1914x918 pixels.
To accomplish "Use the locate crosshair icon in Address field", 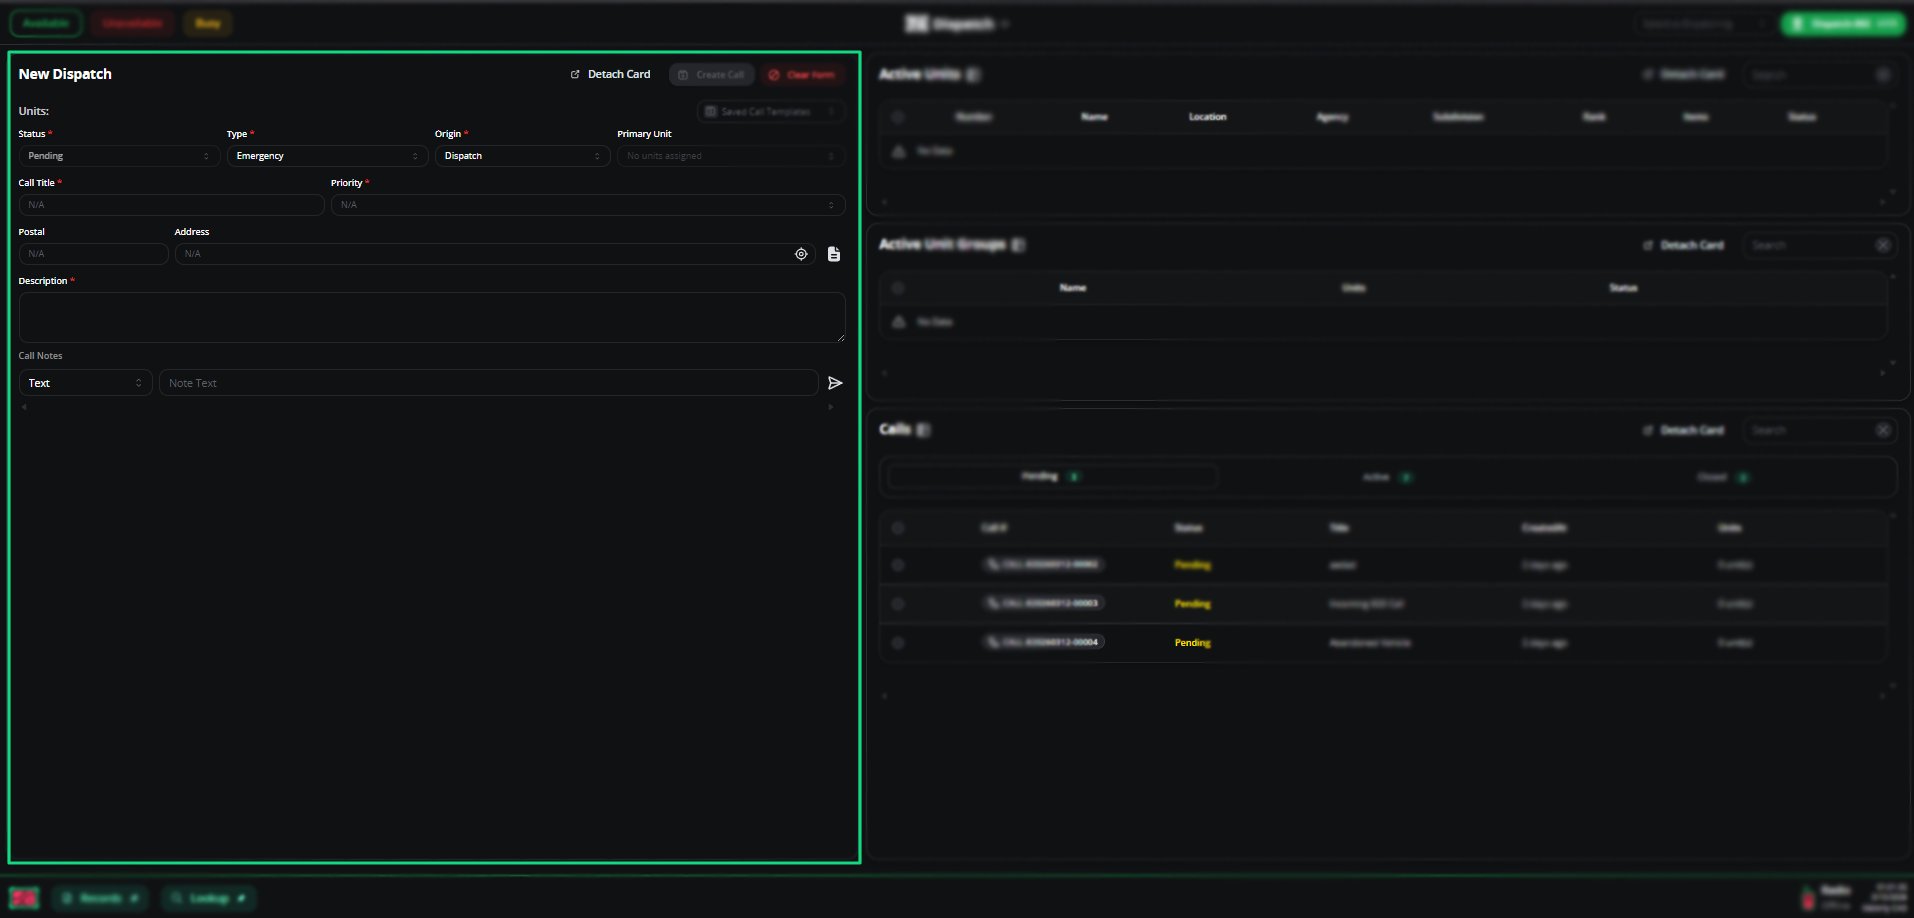I will (801, 254).
